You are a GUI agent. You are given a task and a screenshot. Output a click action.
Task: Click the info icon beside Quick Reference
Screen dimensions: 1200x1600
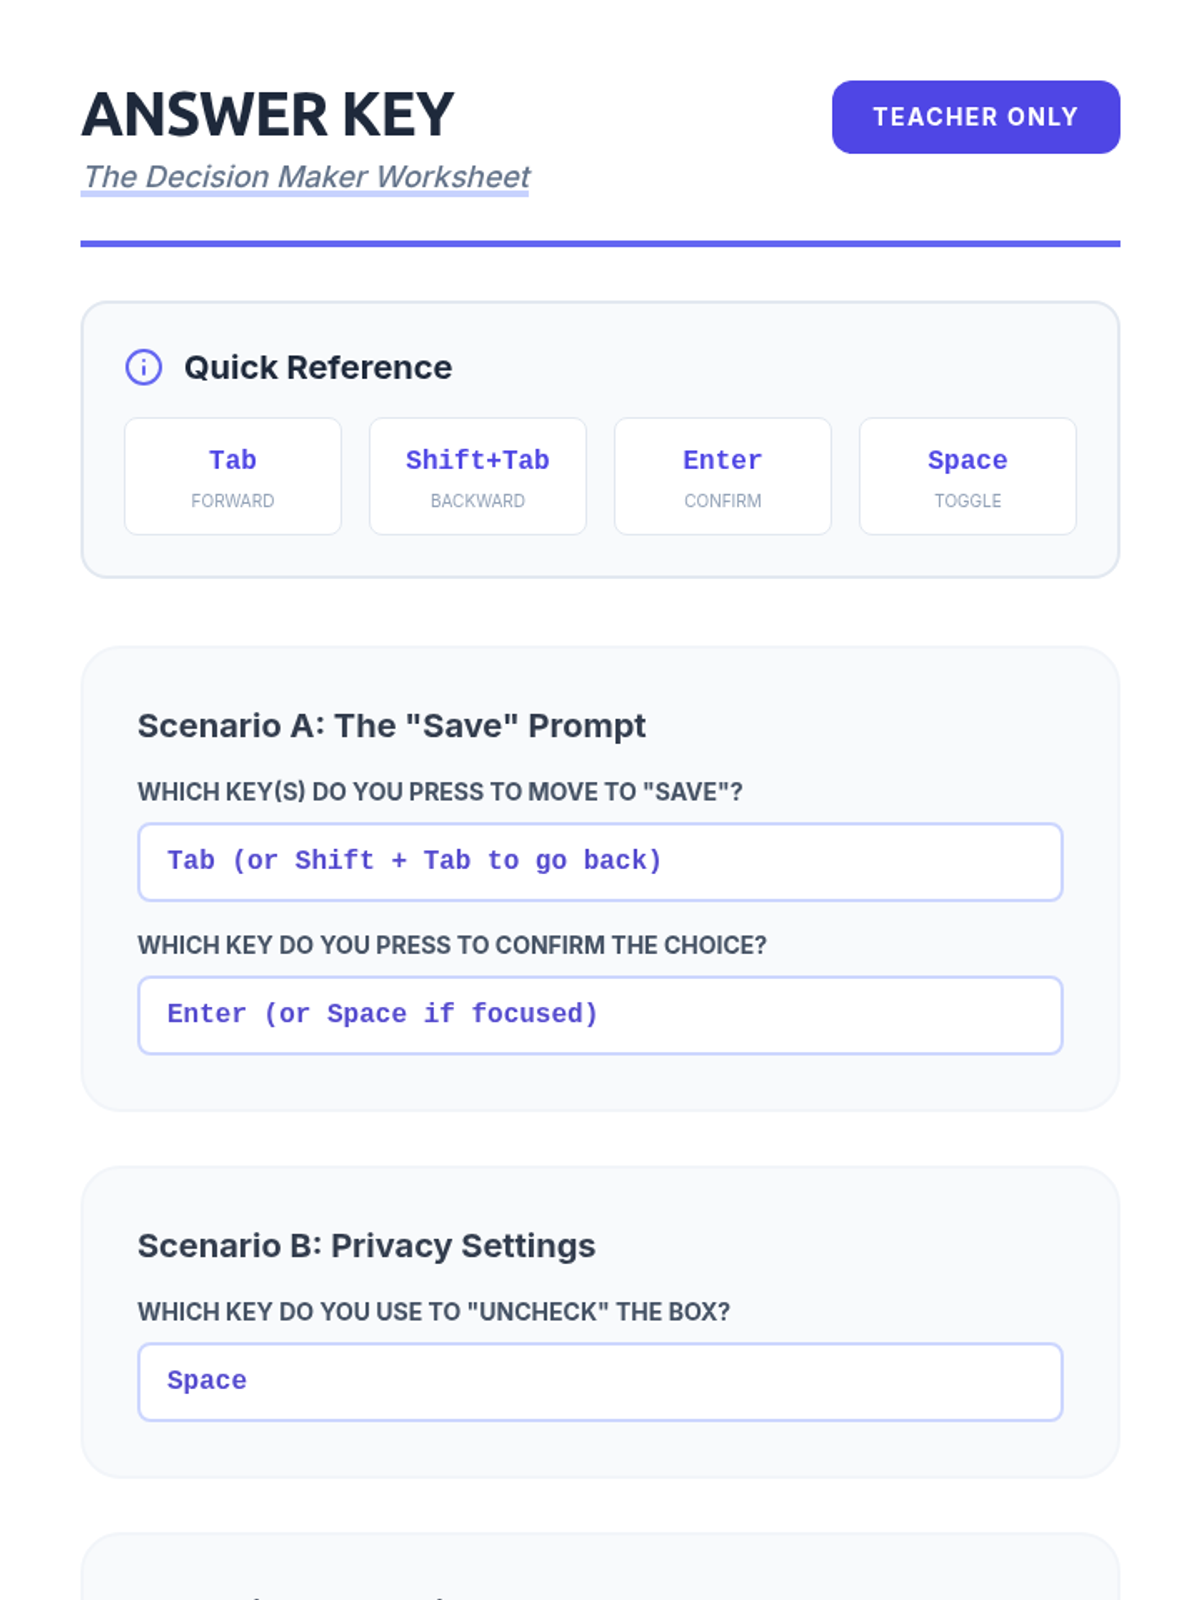(143, 367)
